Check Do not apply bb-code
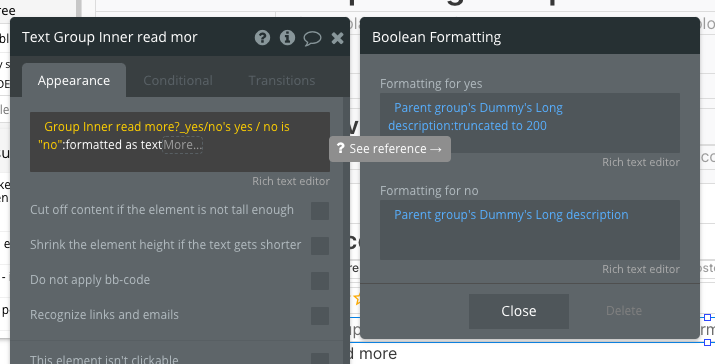Screen dimensions: 715x364 click(x=320, y=281)
